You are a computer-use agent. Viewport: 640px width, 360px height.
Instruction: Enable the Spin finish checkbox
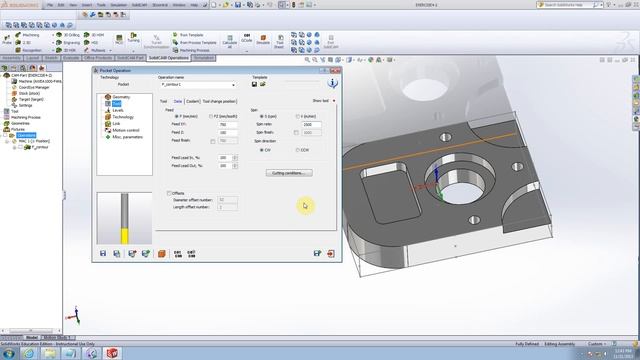point(296,133)
